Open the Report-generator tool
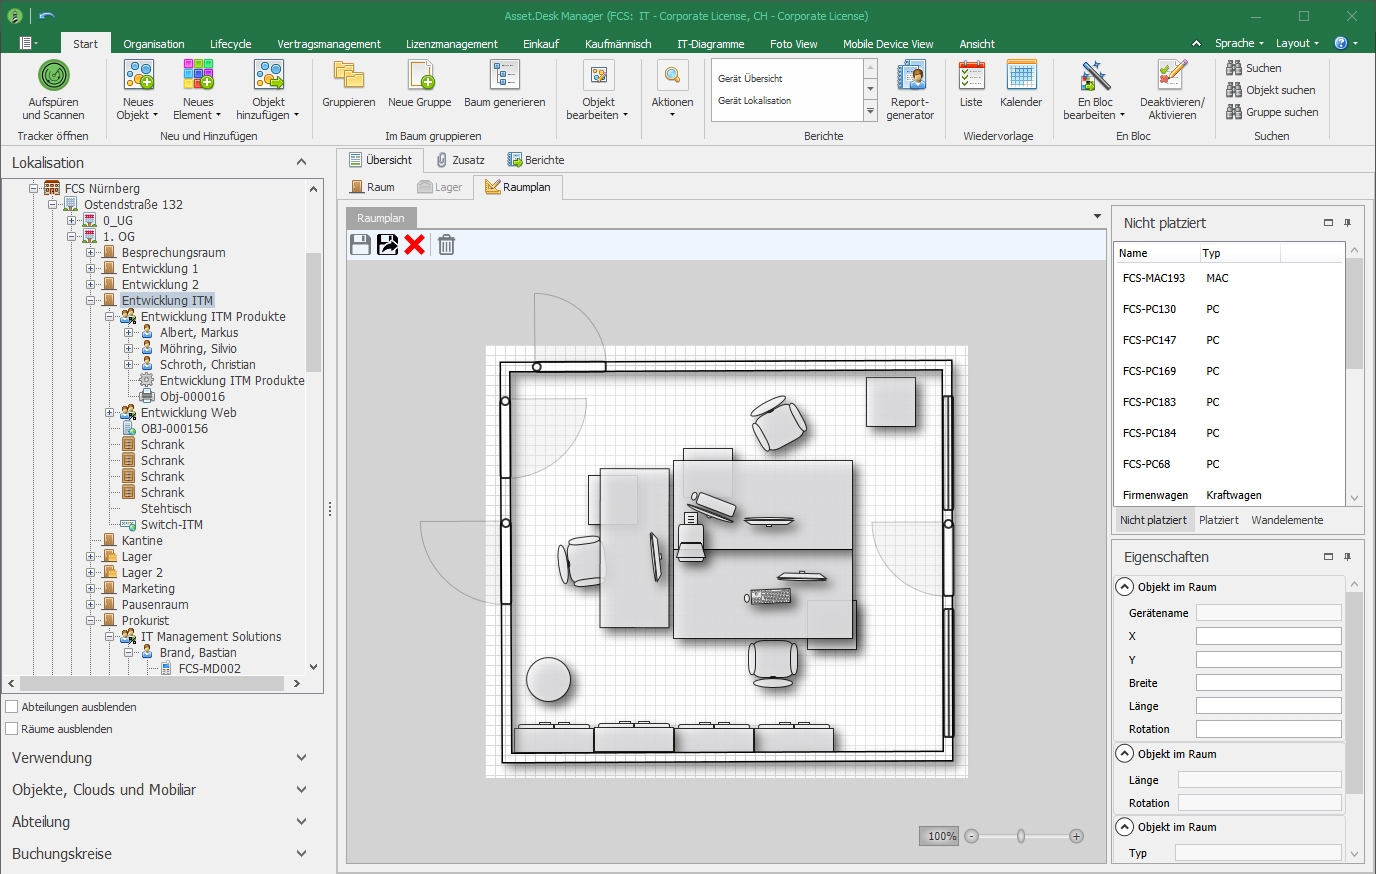1376x874 pixels. tap(910, 76)
